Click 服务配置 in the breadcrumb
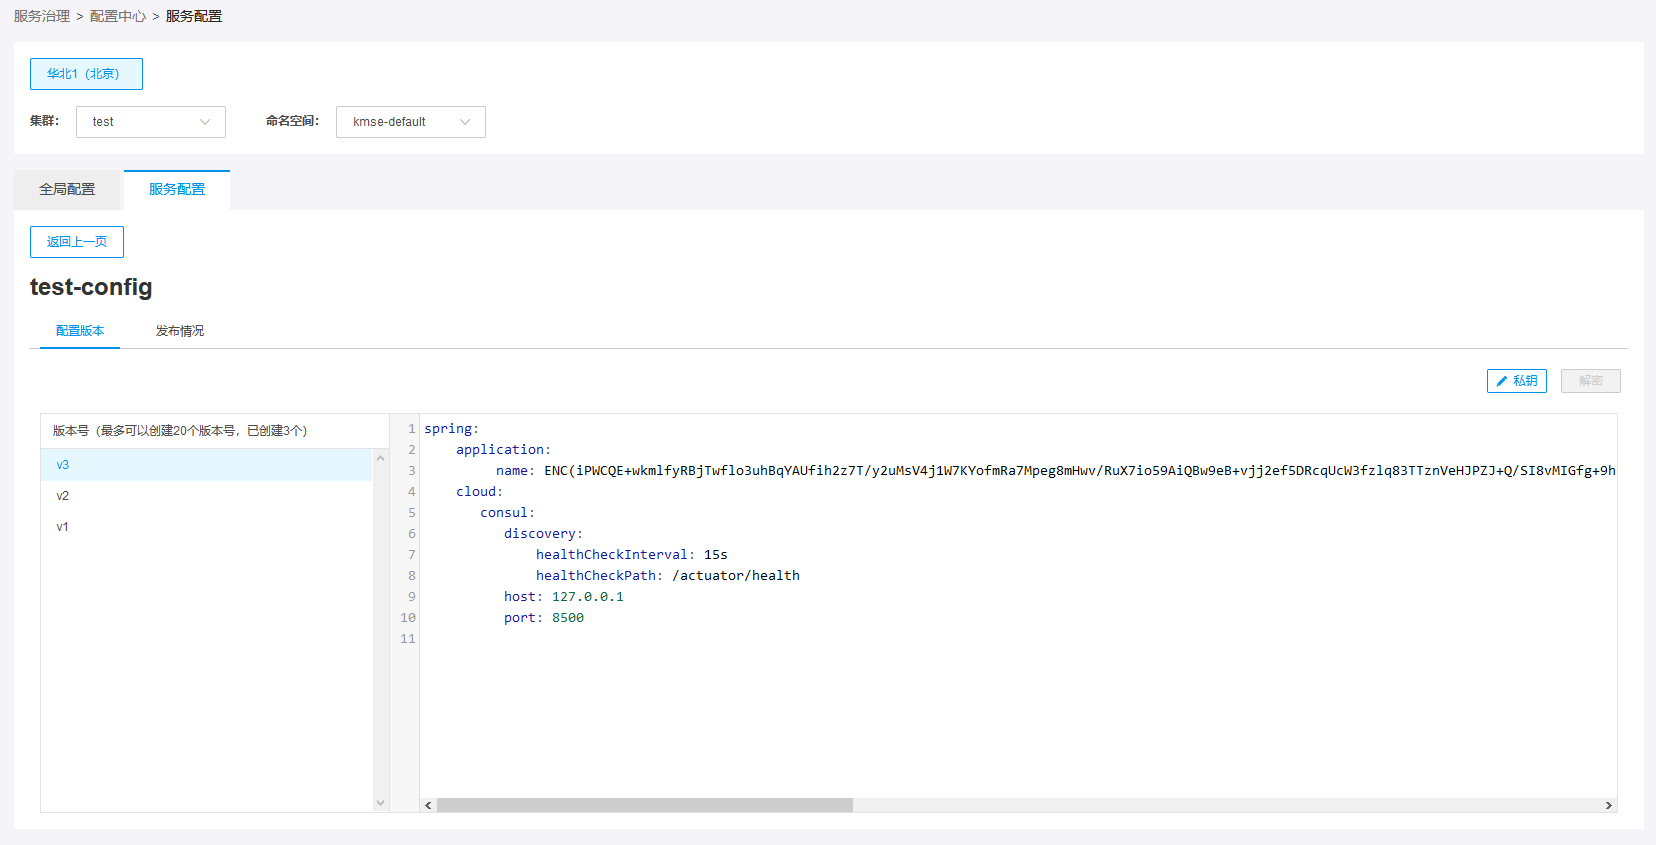 coord(194,16)
